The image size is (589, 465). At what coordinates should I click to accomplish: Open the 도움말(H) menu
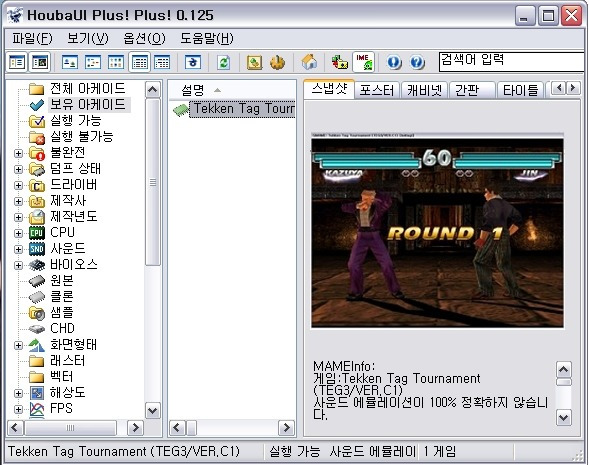(x=207, y=38)
